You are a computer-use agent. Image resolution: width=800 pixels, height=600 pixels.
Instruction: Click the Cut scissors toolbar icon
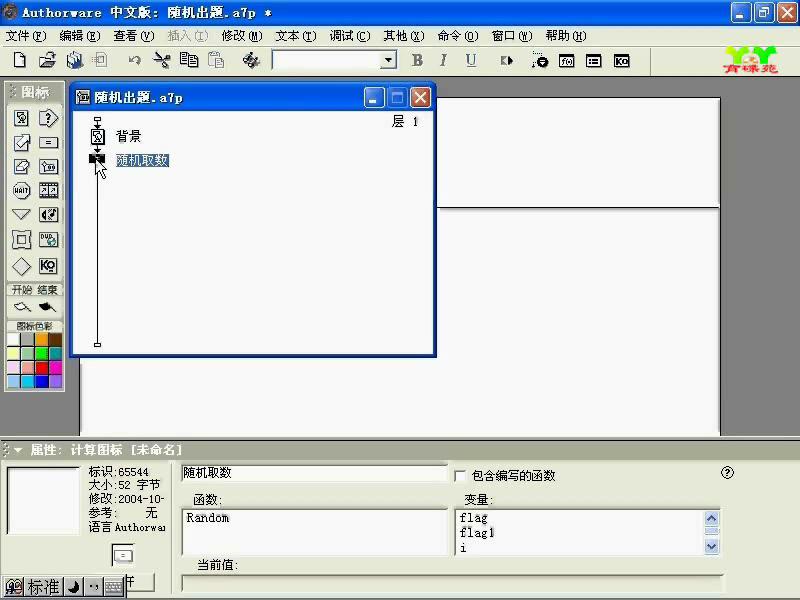pos(162,60)
